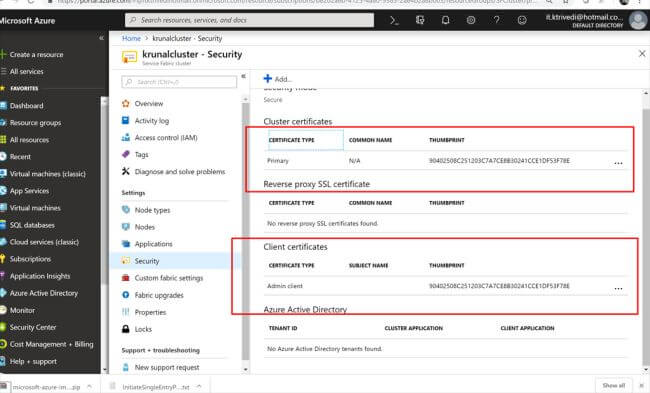This screenshot has width=650, height=393.
Task: Open Resource groups from the sidebar
Action: 35,123
